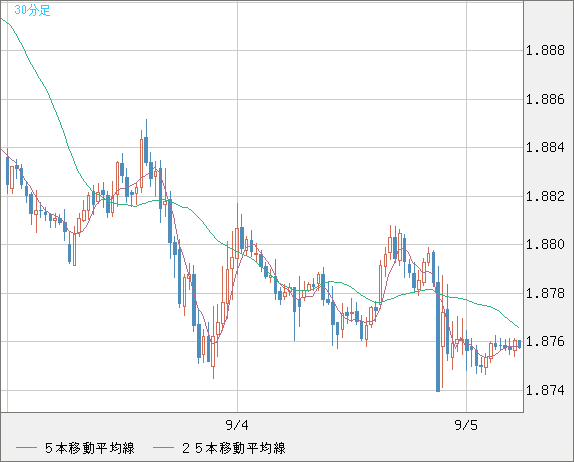Click the 1.882 price axis label
The image size is (574, 462).
click(x=545, y=196)
